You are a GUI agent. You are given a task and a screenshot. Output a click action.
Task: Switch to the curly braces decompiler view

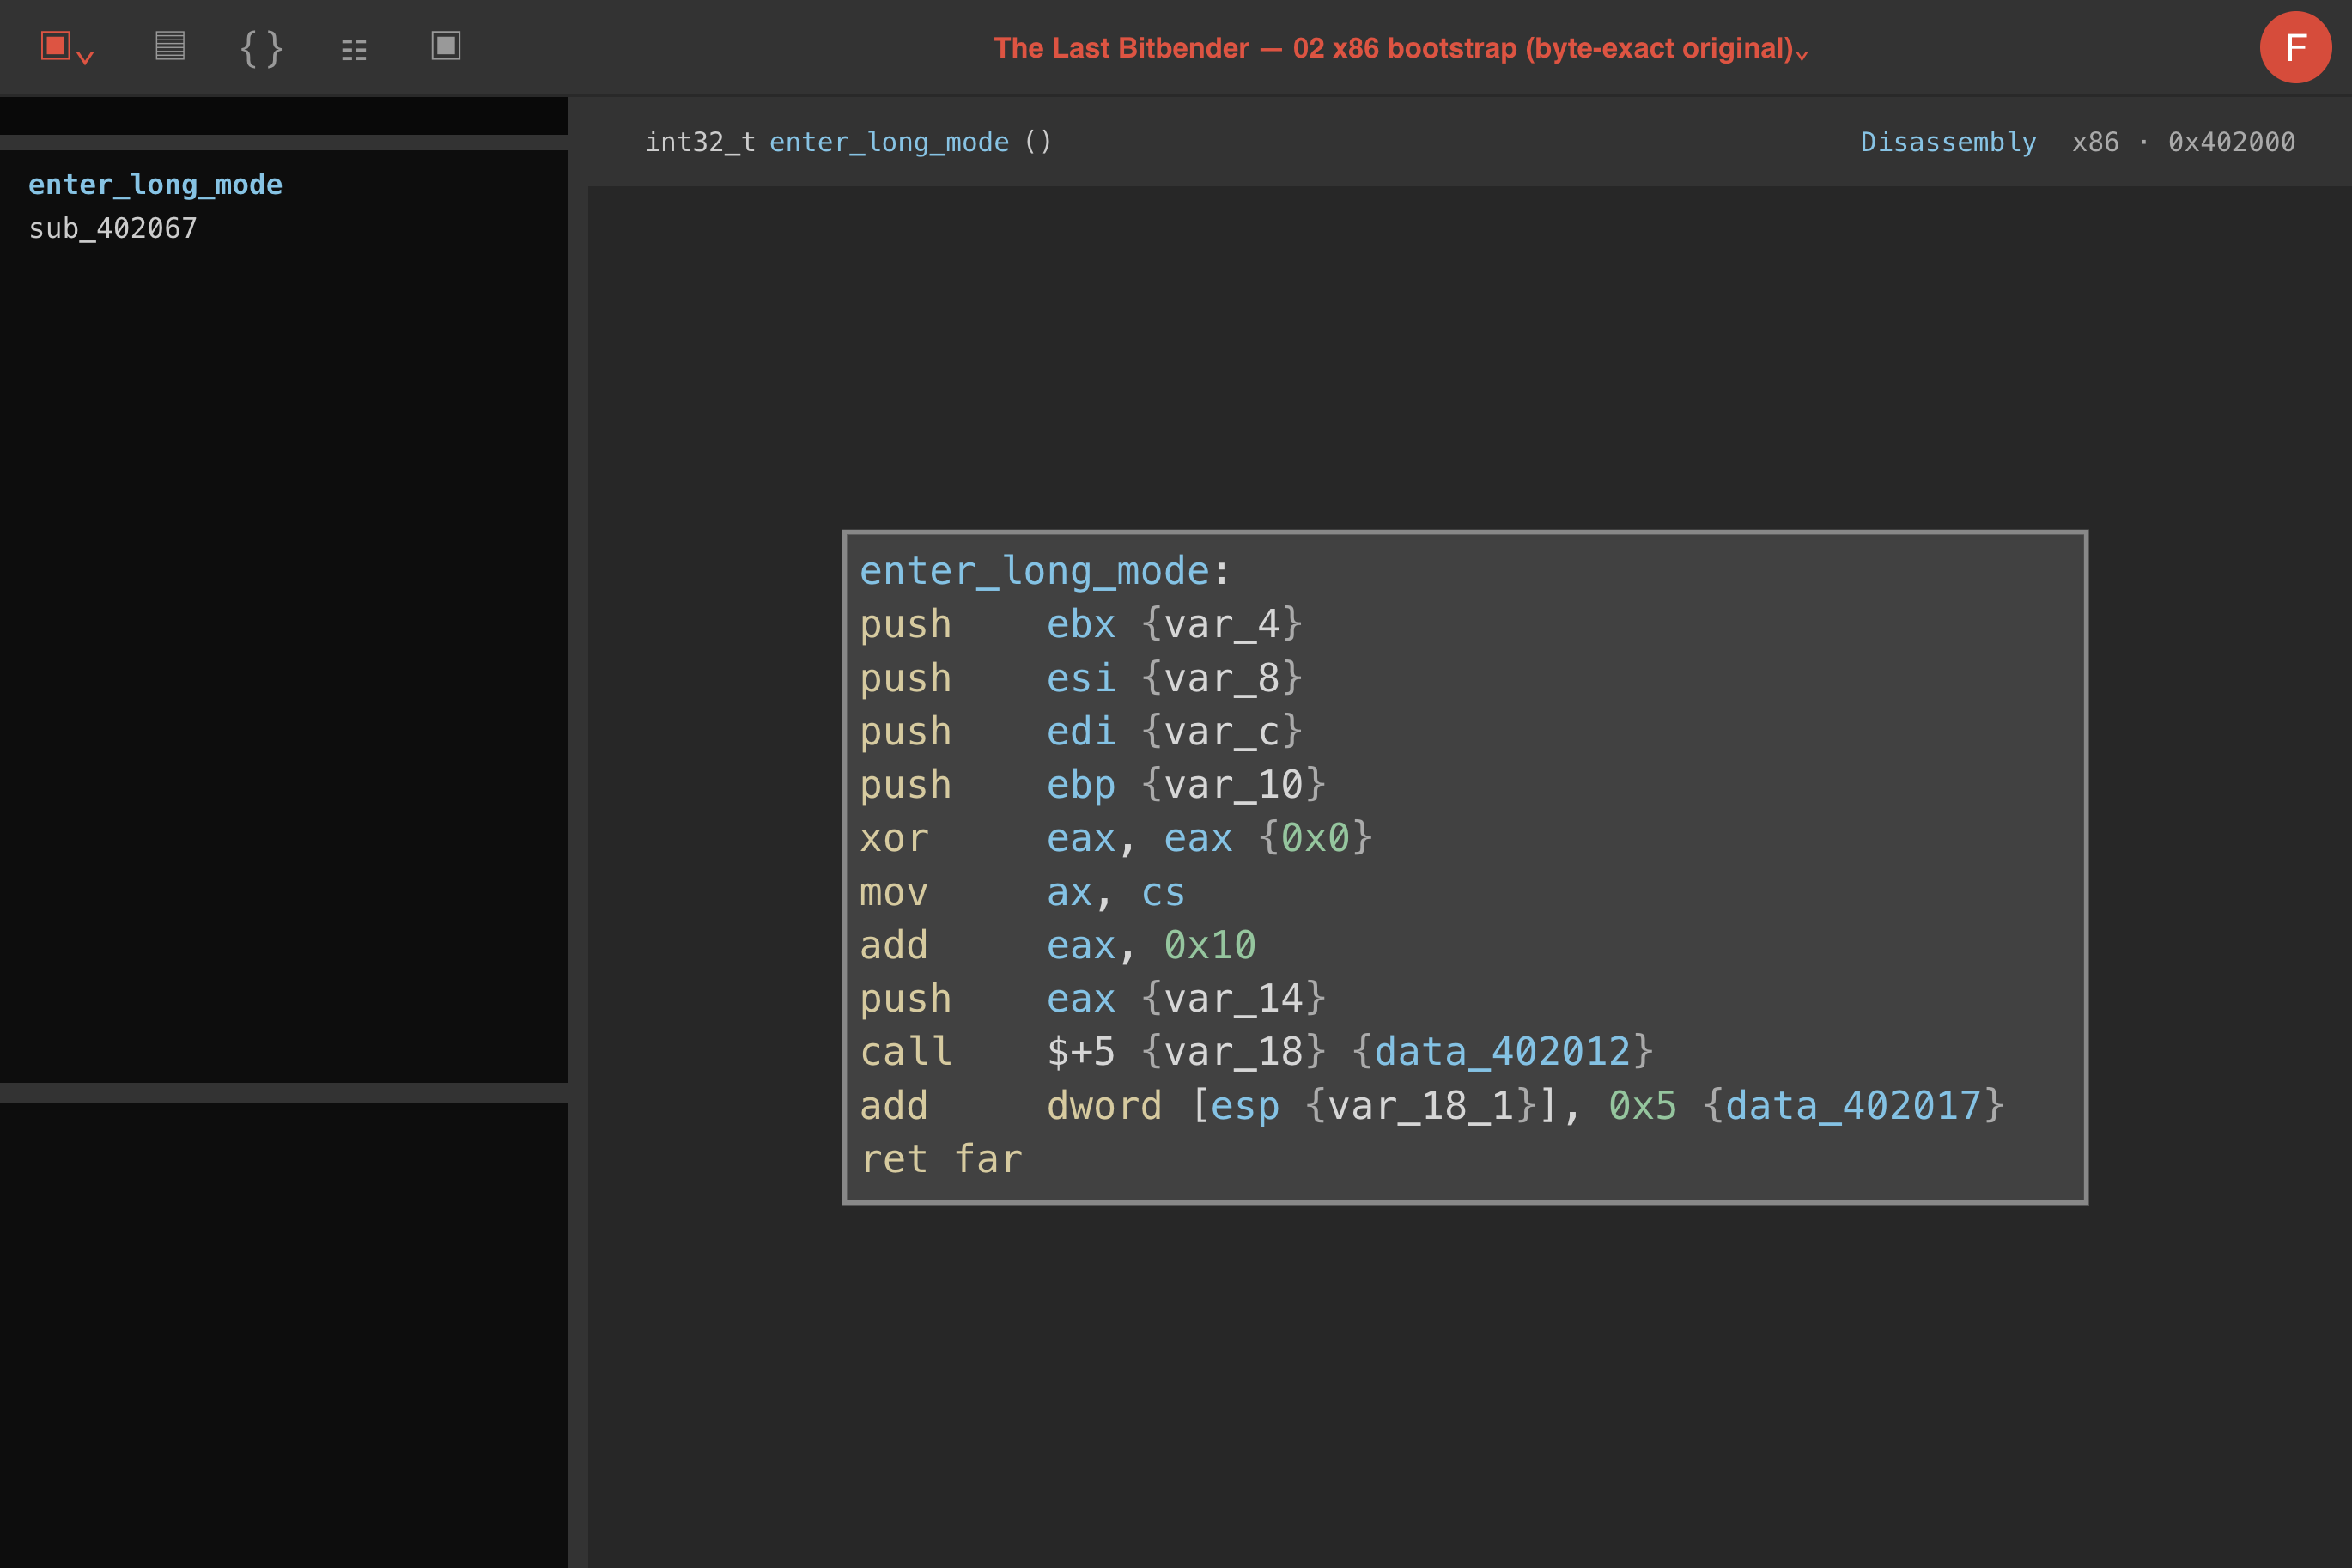point(262,48)
